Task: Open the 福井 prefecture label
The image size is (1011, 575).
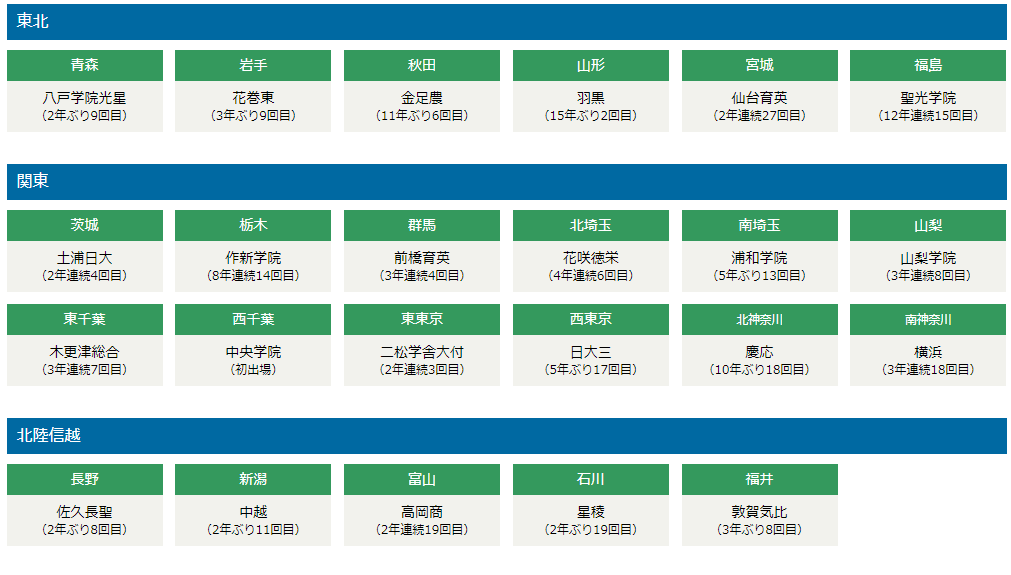Action: click(x=760, y=479)
